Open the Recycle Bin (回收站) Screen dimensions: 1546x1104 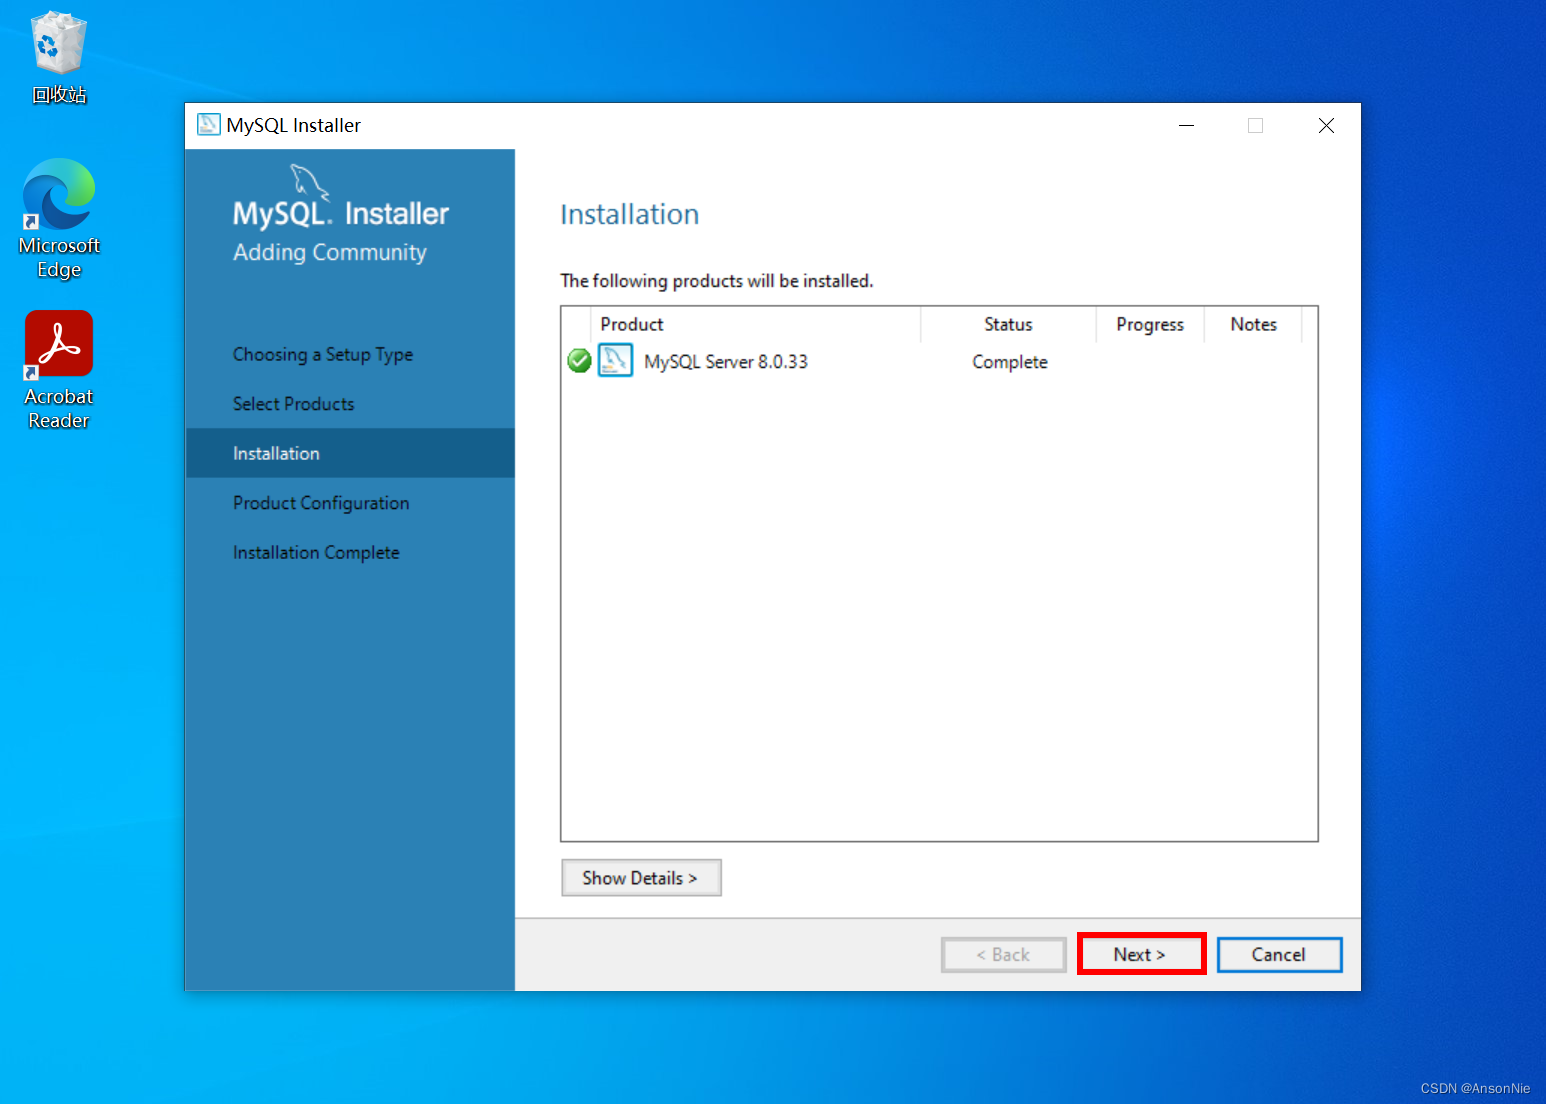pos(57,44)
